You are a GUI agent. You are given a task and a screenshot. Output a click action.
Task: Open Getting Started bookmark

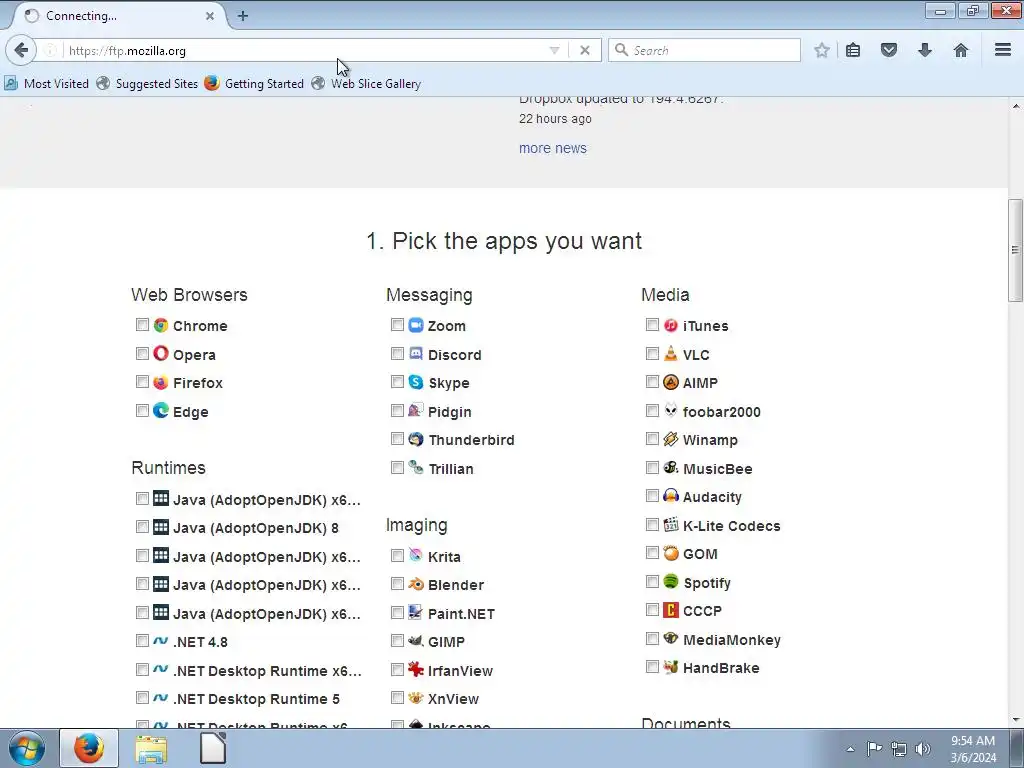[x=254, y=84]
